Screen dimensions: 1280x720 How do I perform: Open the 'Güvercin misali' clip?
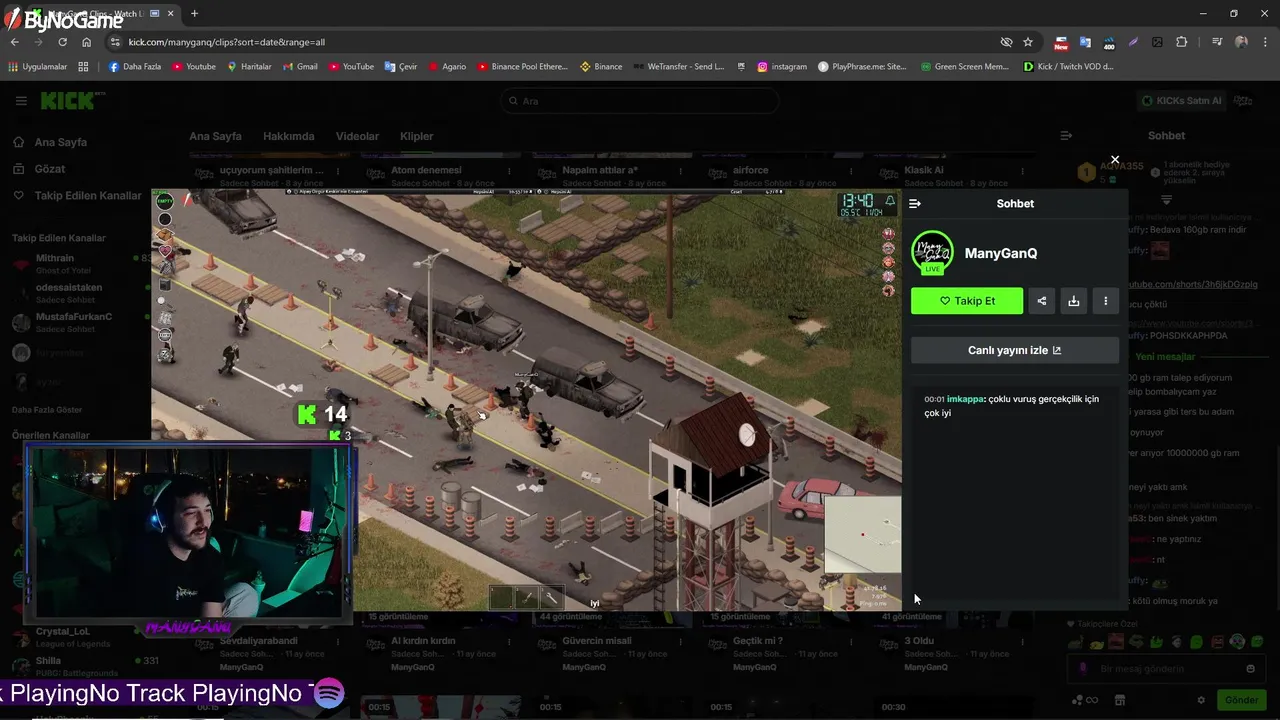tap(597, 641)
